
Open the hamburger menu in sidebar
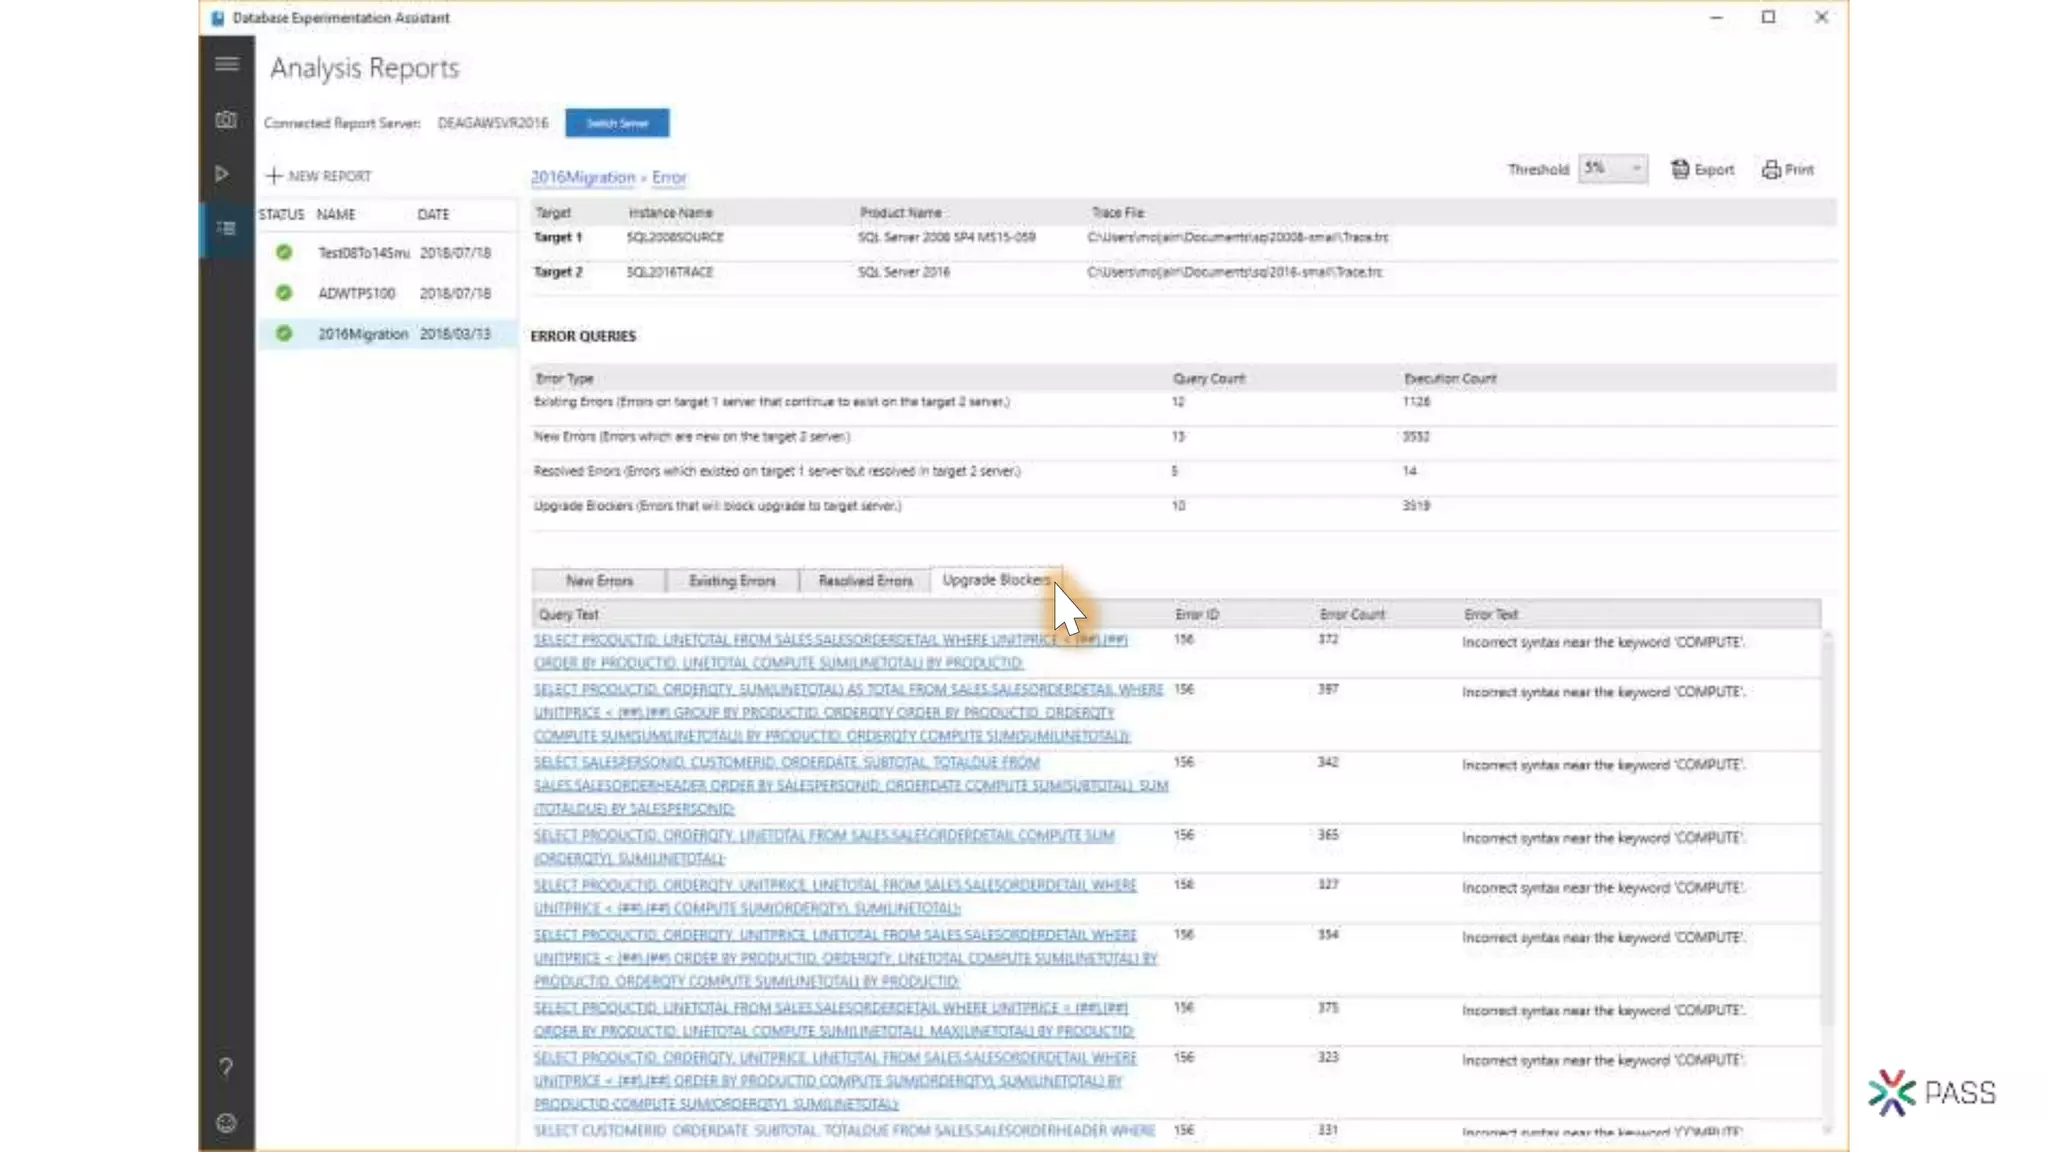tap(227, 65)
